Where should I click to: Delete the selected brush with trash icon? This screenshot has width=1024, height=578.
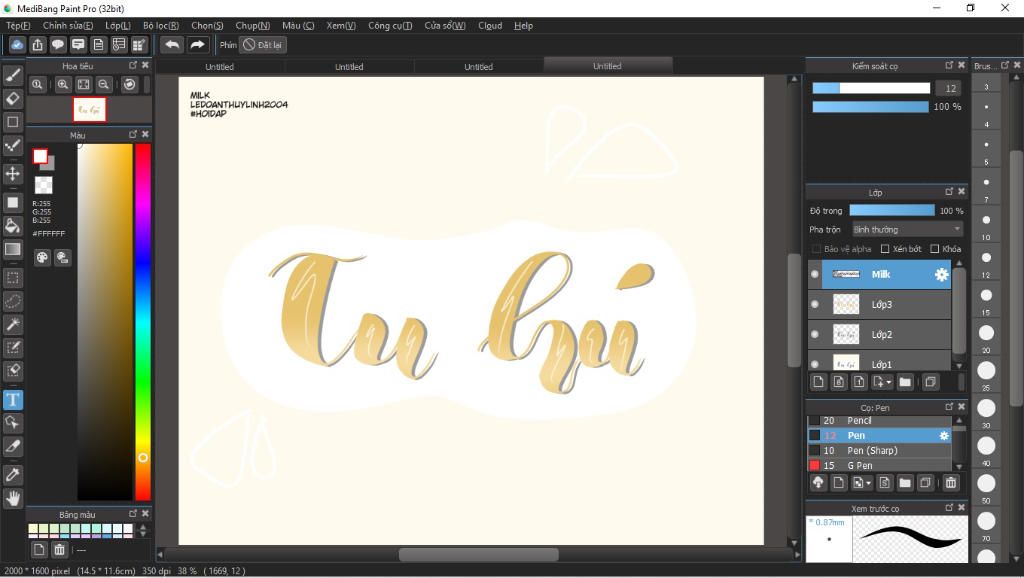pyautogui.click(x=951, y=483)
